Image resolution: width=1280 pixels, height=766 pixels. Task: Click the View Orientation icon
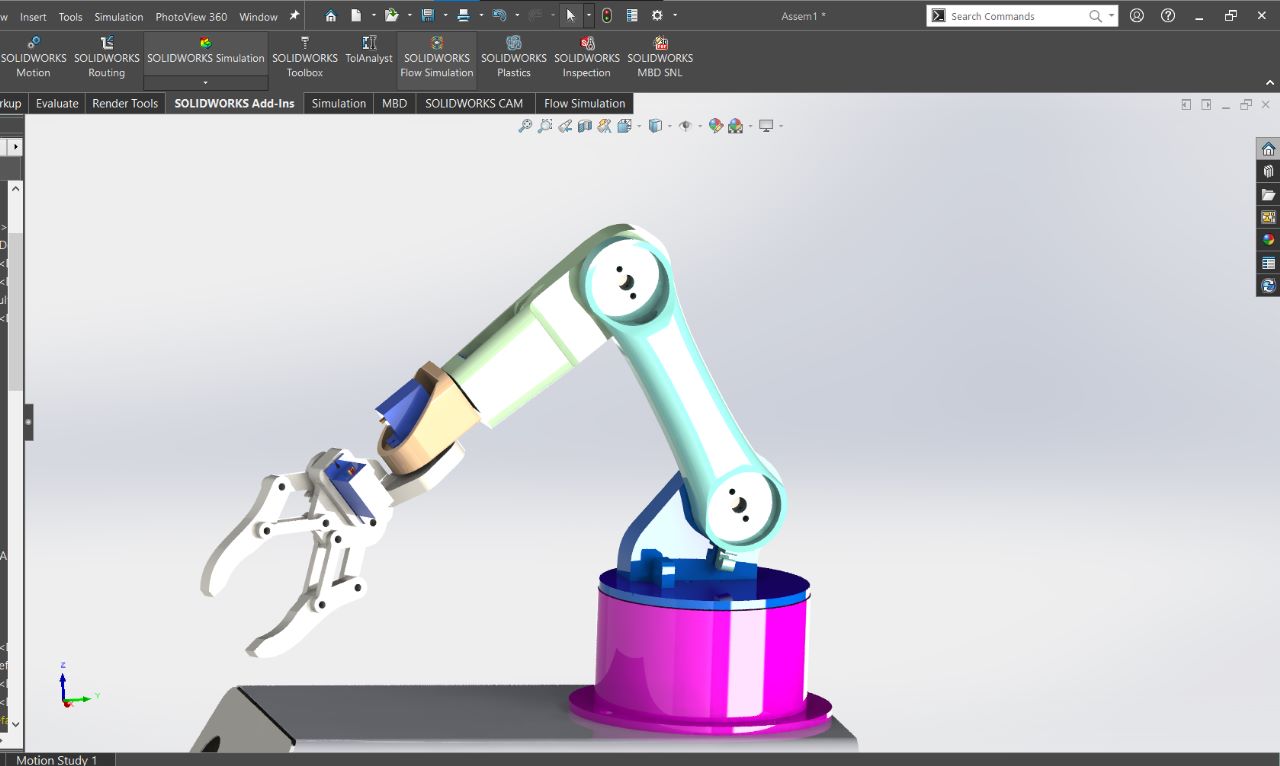[624, 126]
